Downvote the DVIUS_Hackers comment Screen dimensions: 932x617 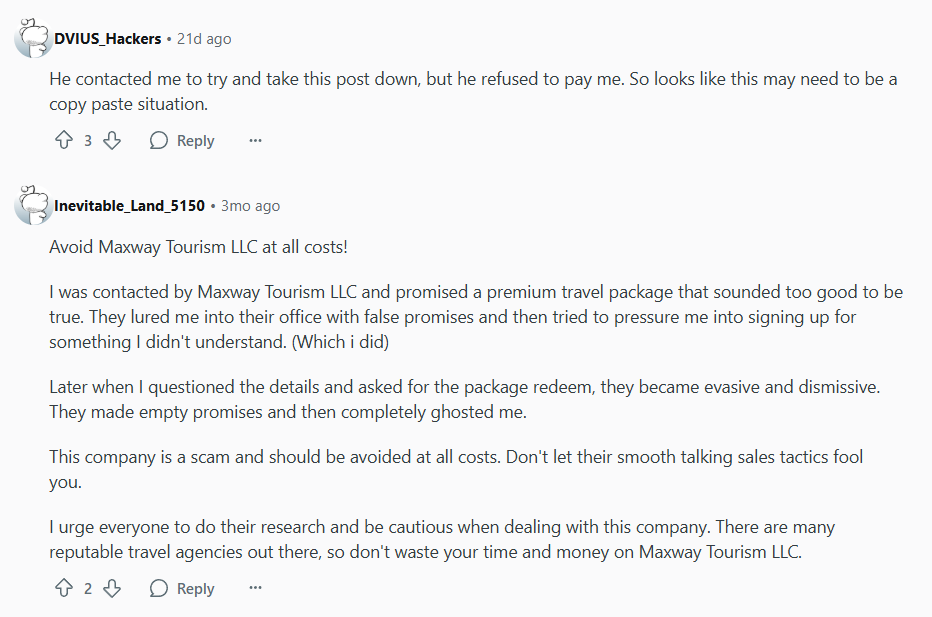pyautogui.click(x=112, y=141)
